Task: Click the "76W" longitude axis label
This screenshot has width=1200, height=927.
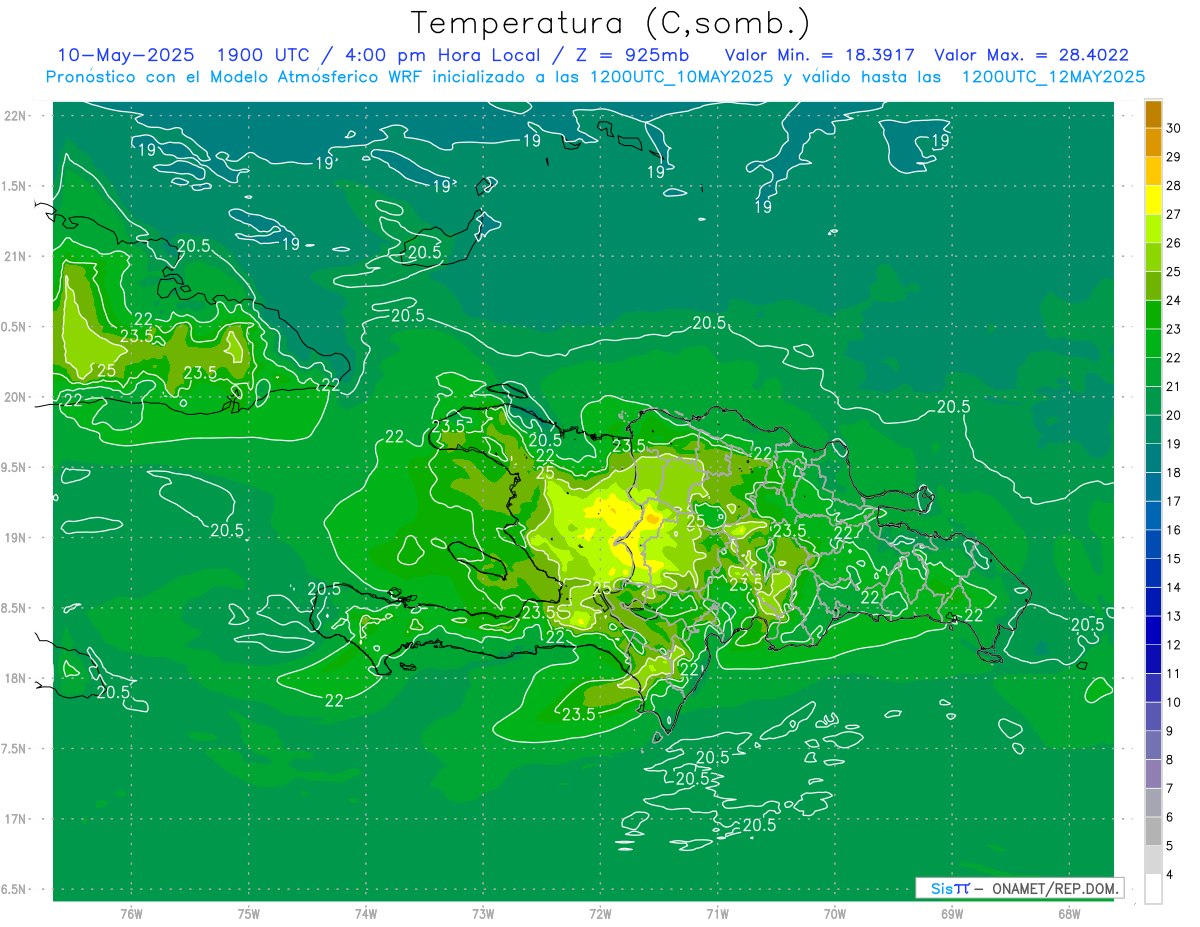Action: coord(131,914)
